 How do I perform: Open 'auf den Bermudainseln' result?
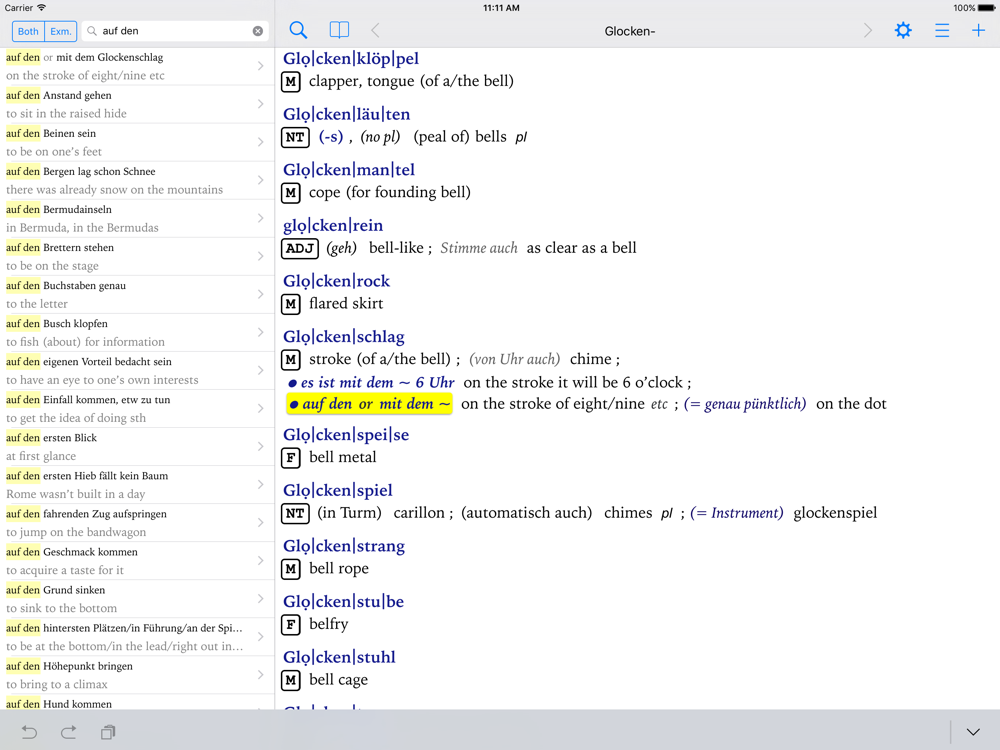click(x=137, y=218)
